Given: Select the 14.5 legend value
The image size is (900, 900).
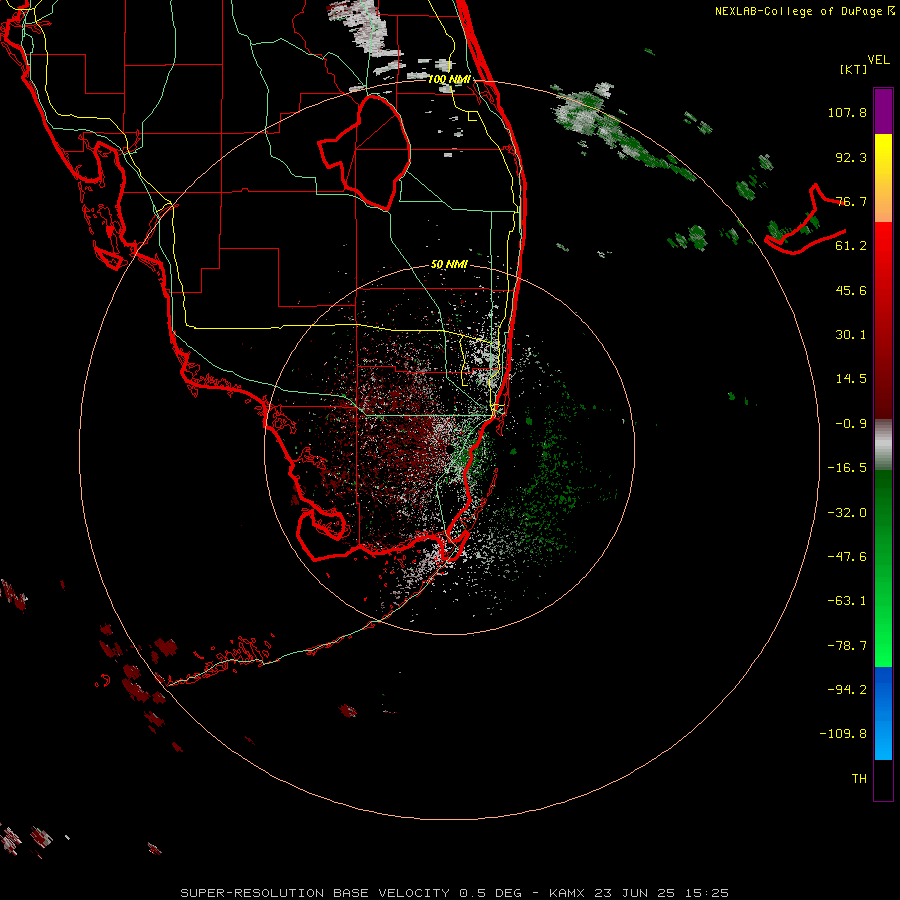Looking at the screenshot, I should click(x=851, y=379).
